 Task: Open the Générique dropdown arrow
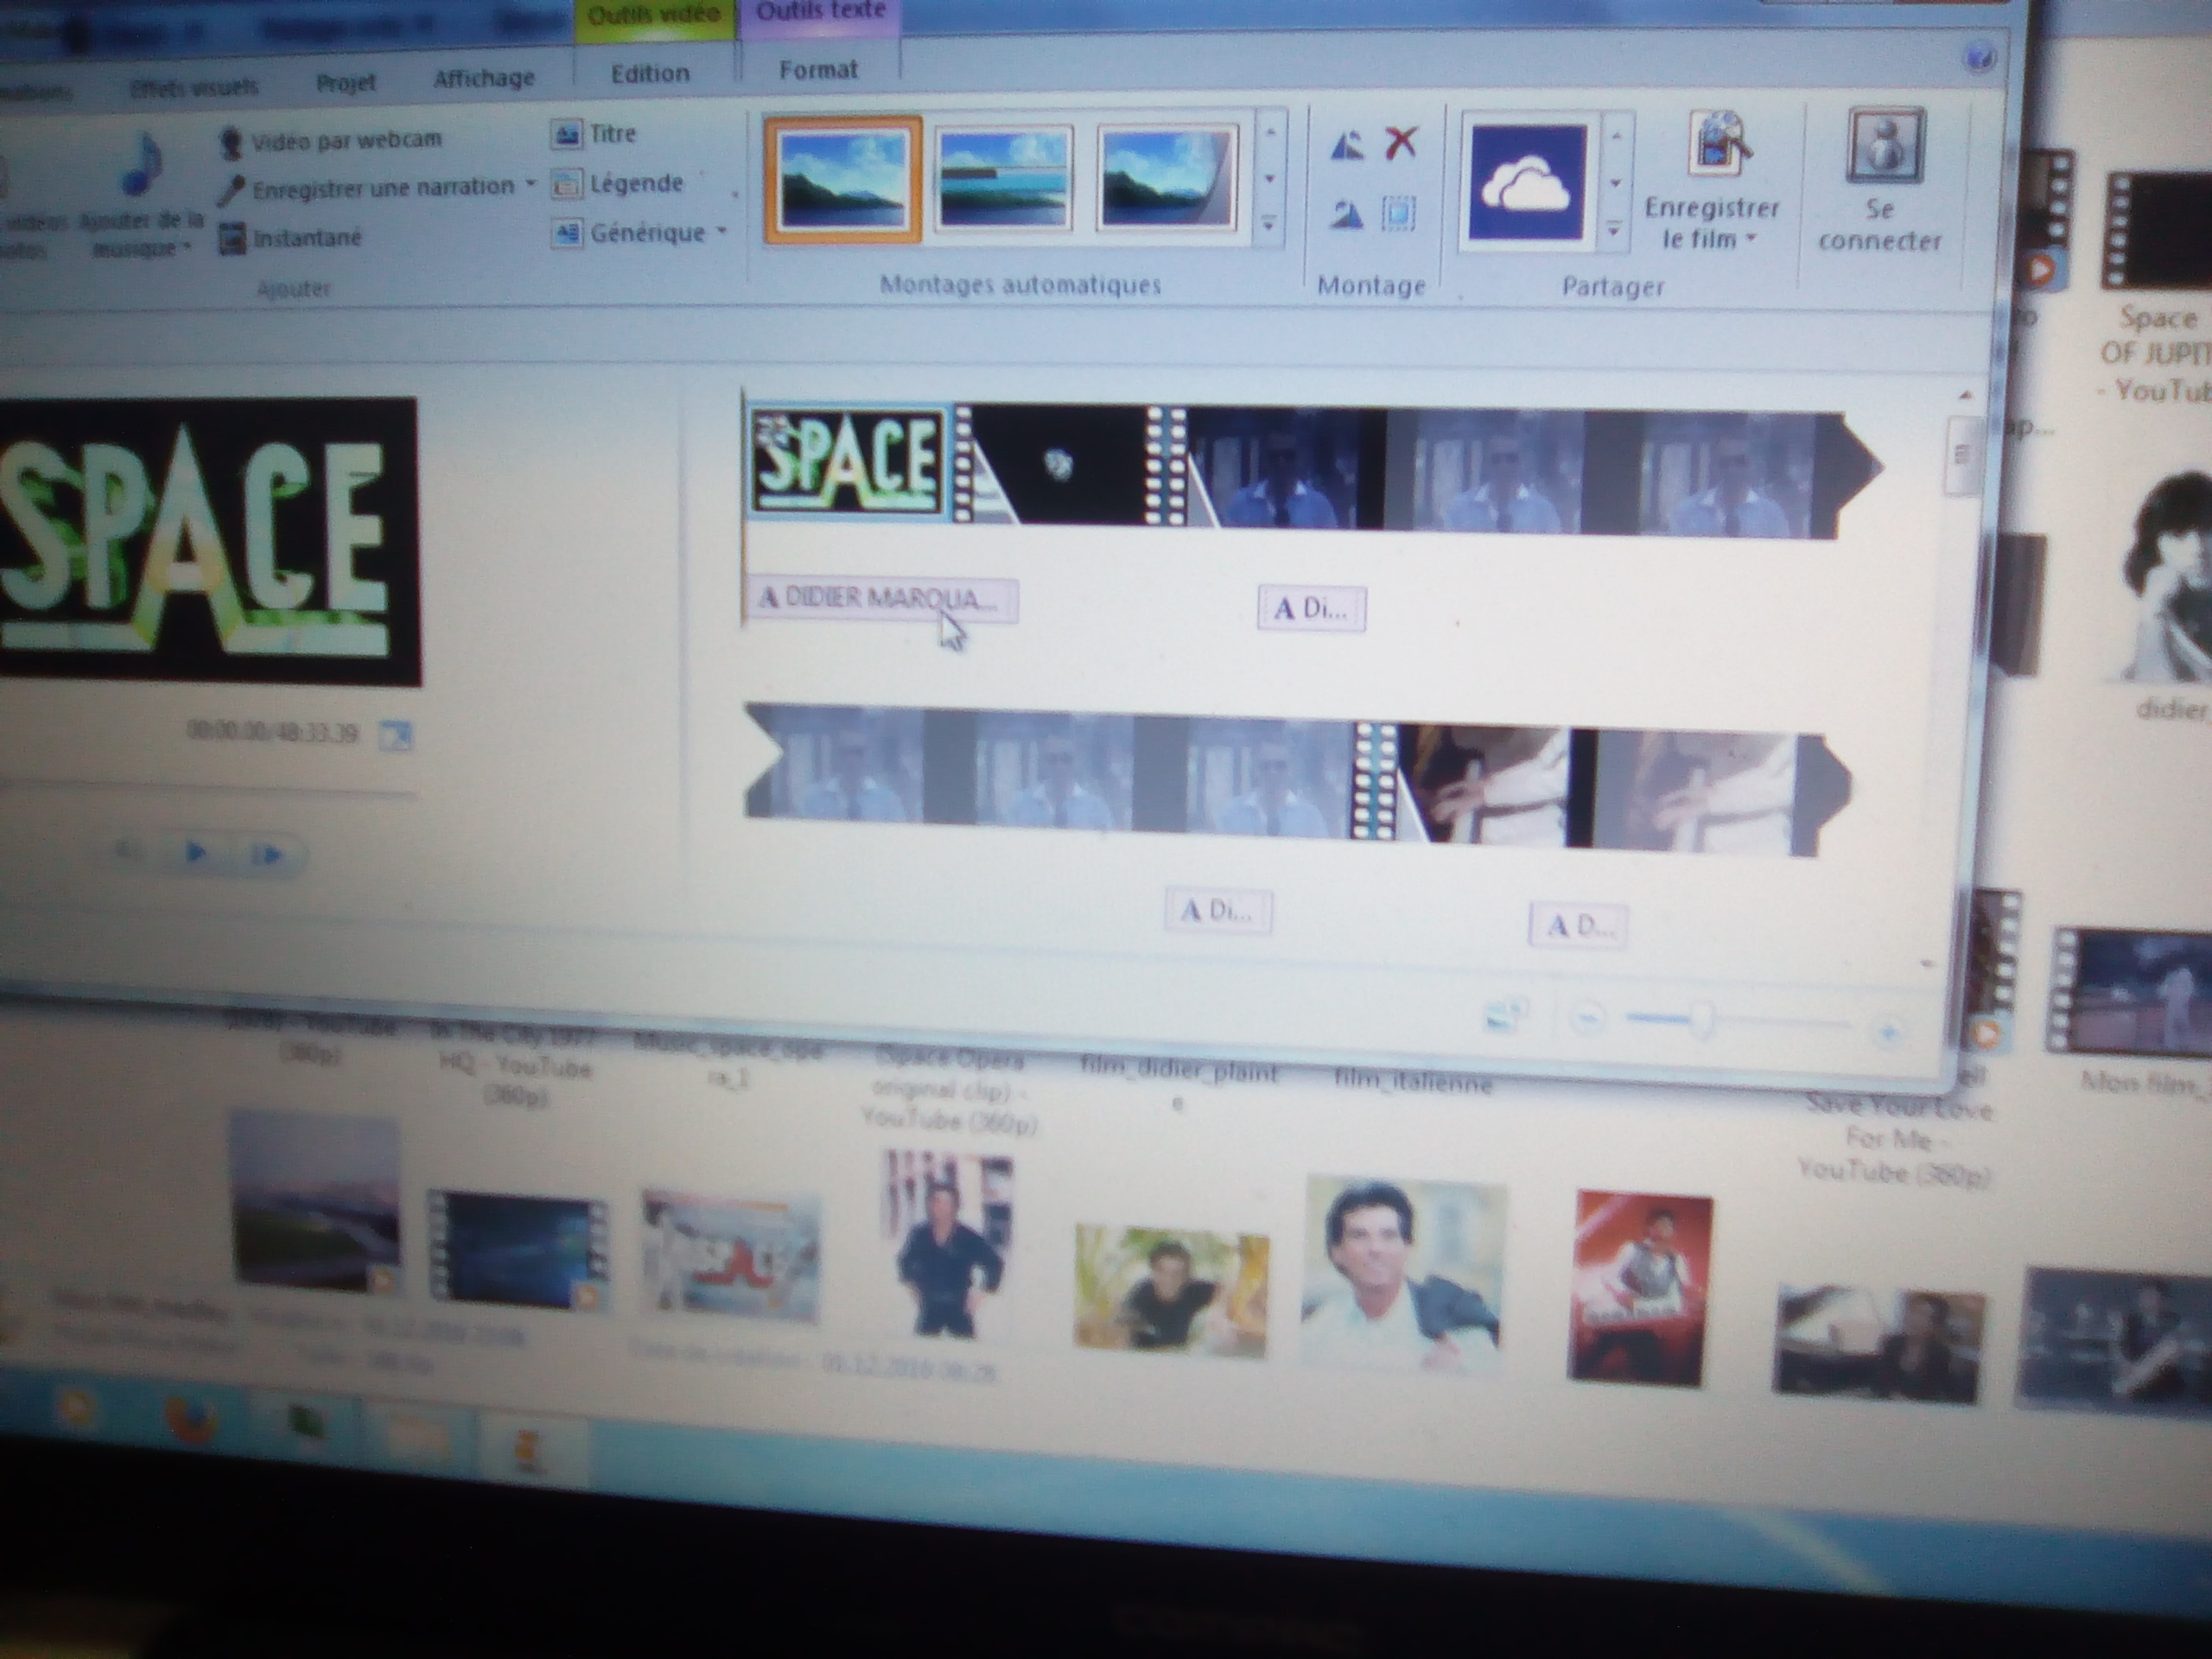point(721,231)
